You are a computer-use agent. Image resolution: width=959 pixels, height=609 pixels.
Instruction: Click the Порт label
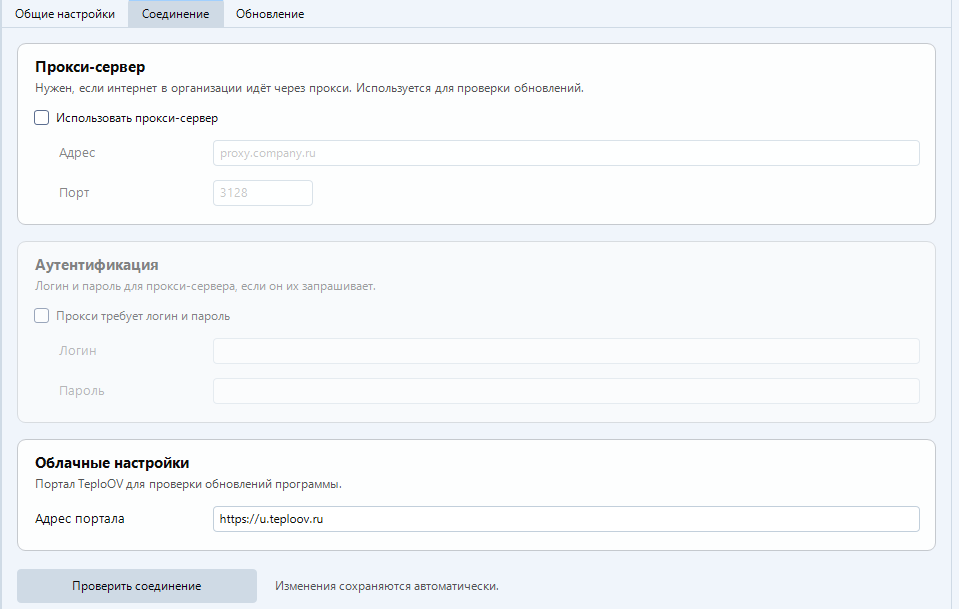tap(74, 193)
